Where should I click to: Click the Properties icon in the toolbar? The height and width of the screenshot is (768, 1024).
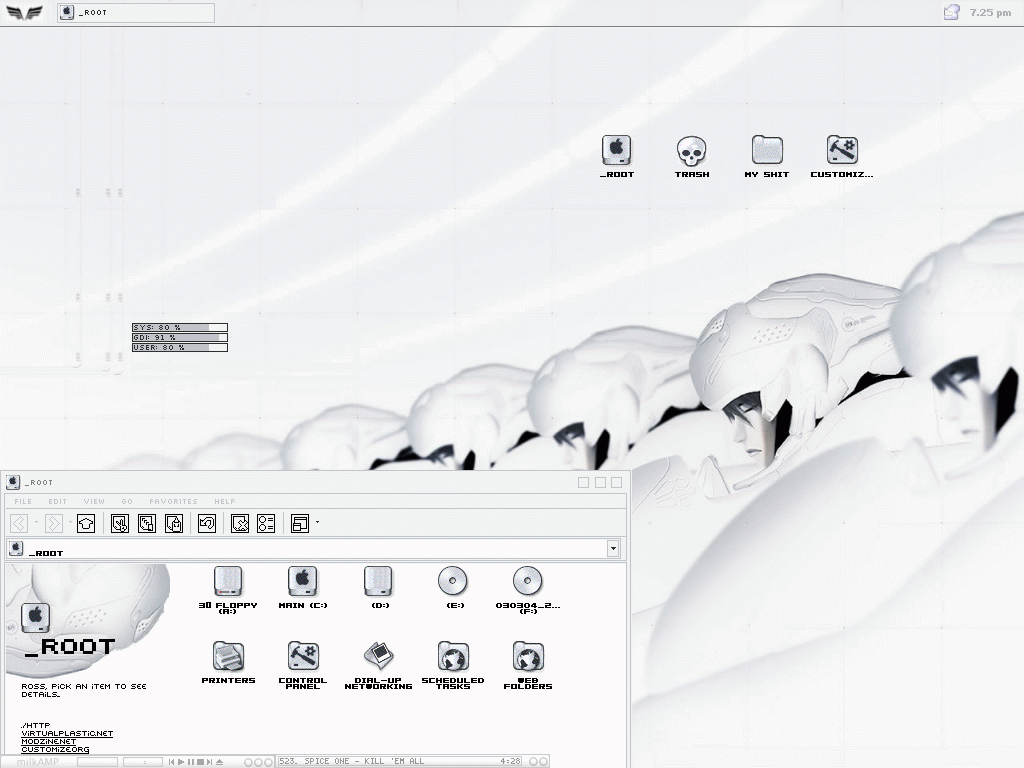point(266,523)
